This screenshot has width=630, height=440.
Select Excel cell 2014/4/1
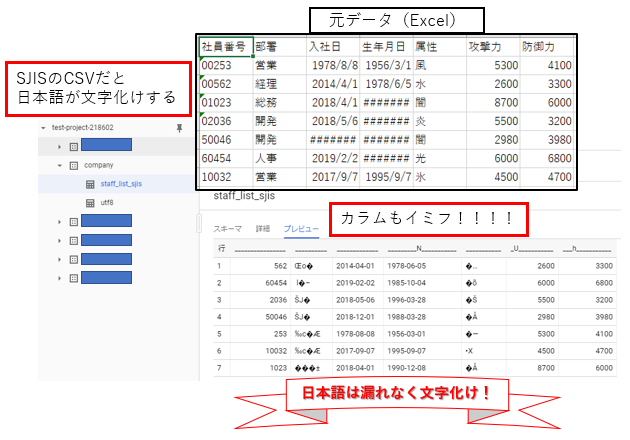tap(333, 84)
